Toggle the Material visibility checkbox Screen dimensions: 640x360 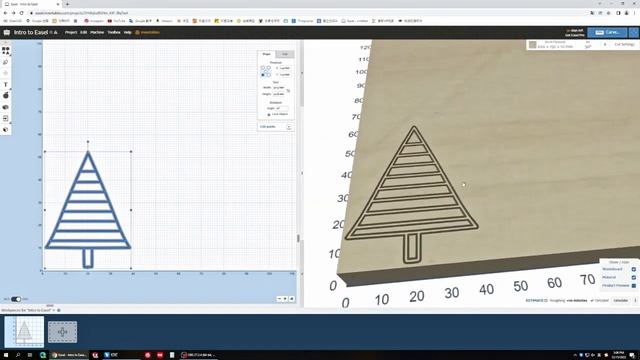click(633, 278)
